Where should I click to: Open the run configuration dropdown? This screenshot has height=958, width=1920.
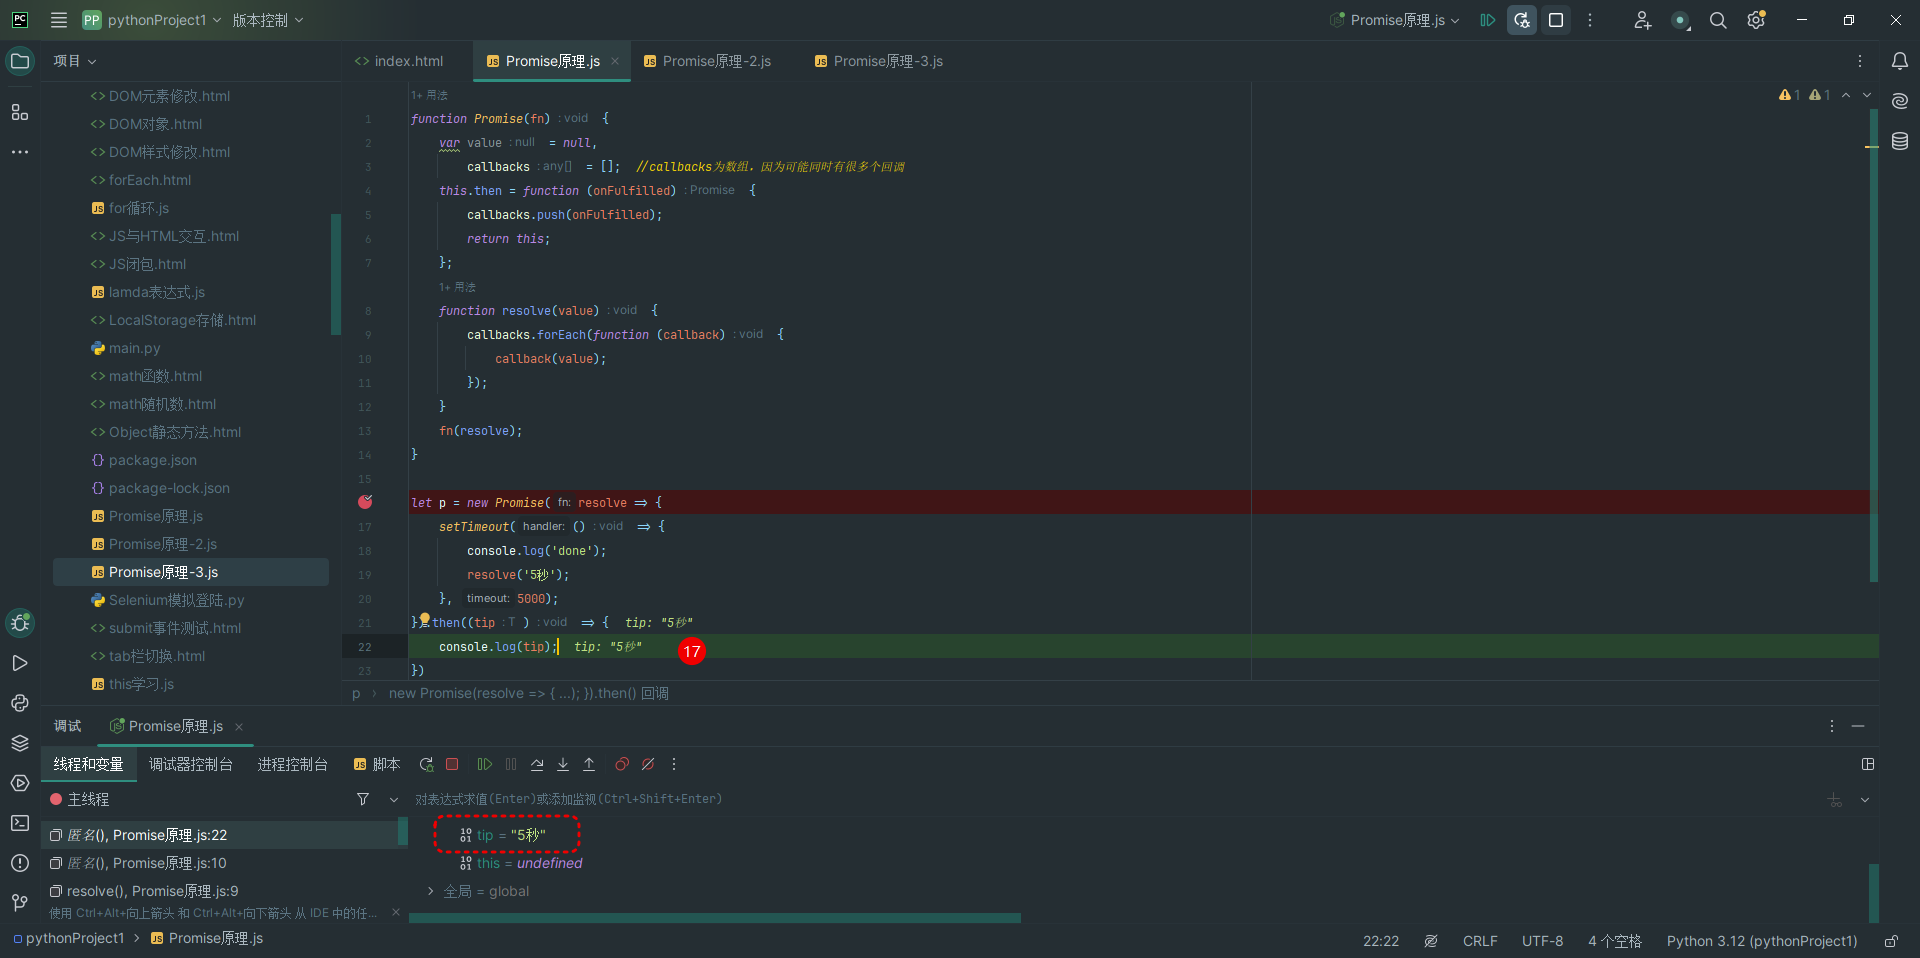(1396, 20)
